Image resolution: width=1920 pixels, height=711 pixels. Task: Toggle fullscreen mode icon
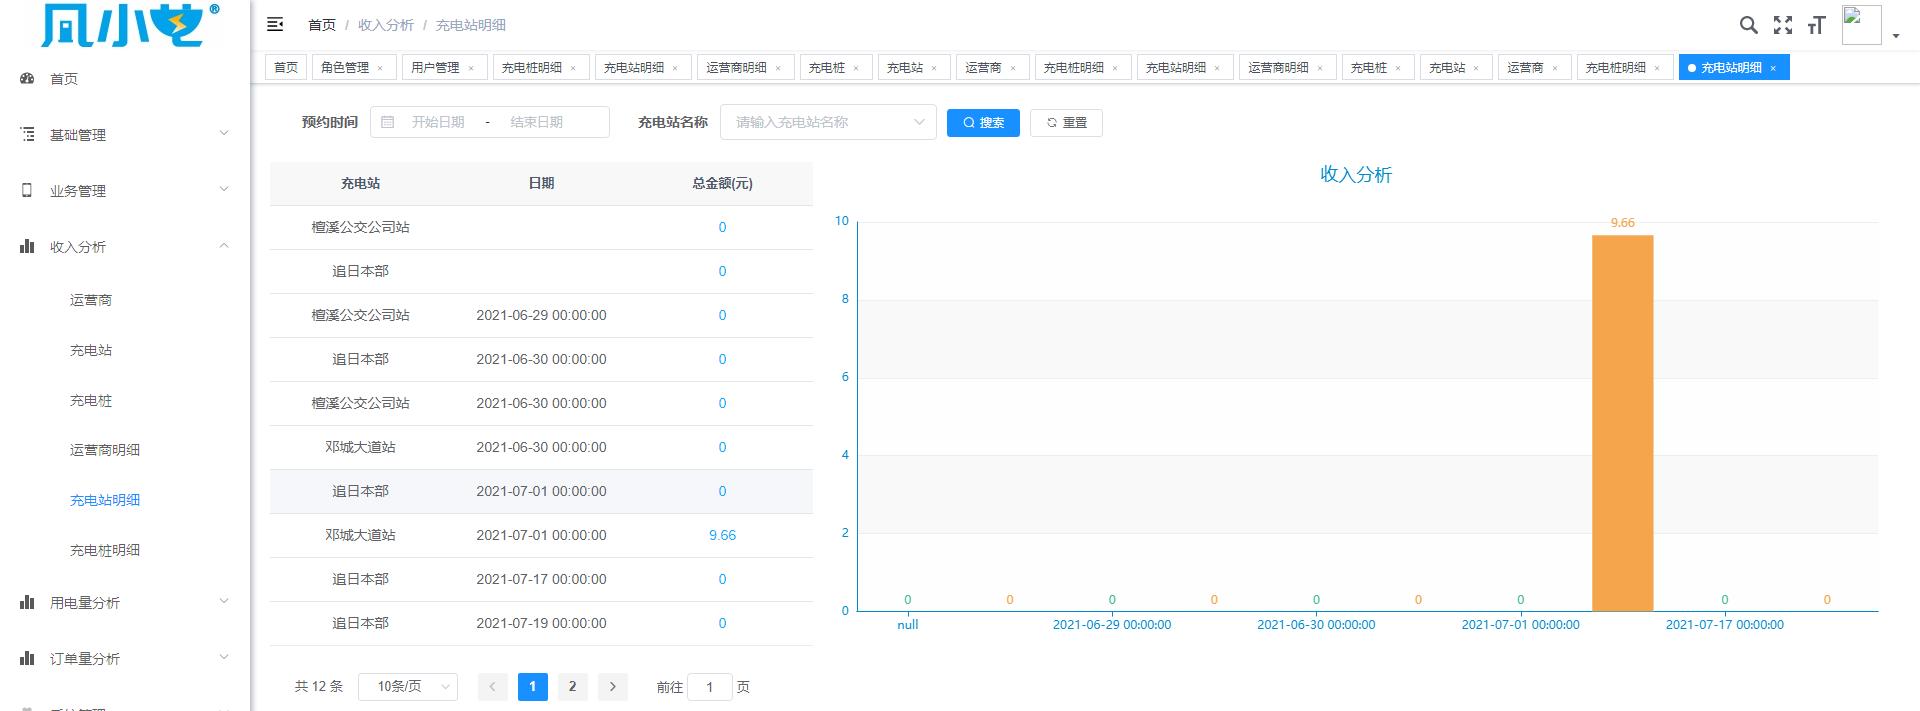1782,25
